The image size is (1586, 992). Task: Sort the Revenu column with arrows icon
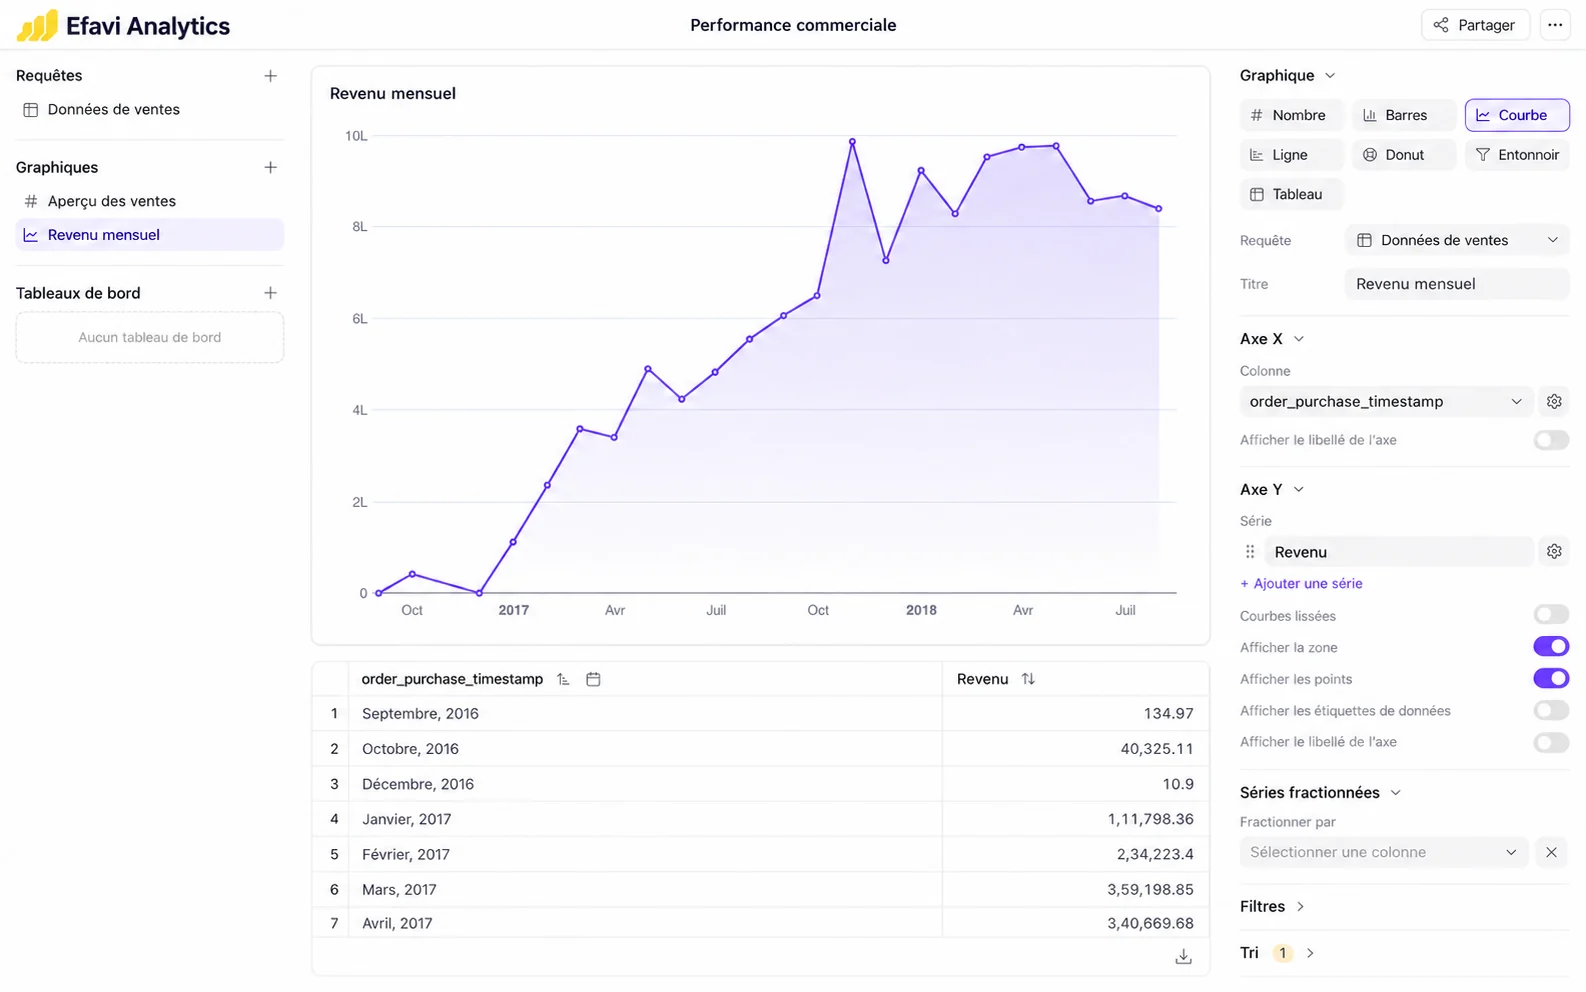coord(1028,679)
